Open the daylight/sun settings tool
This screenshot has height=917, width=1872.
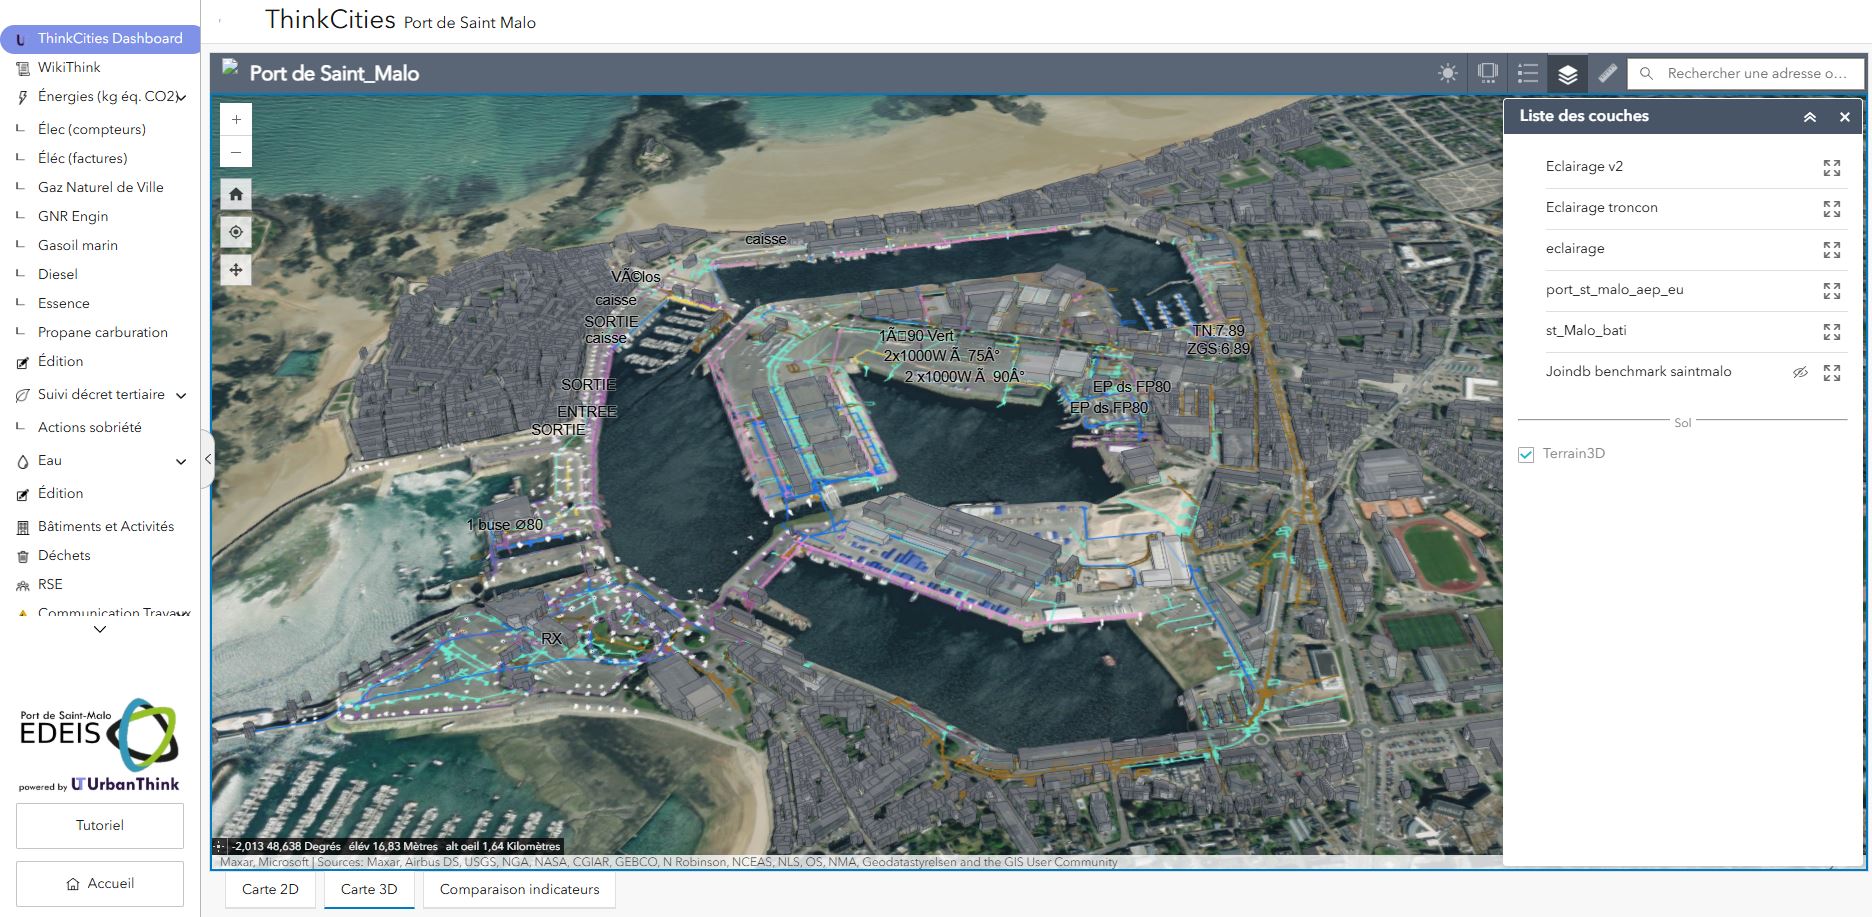click(1446, 73)
